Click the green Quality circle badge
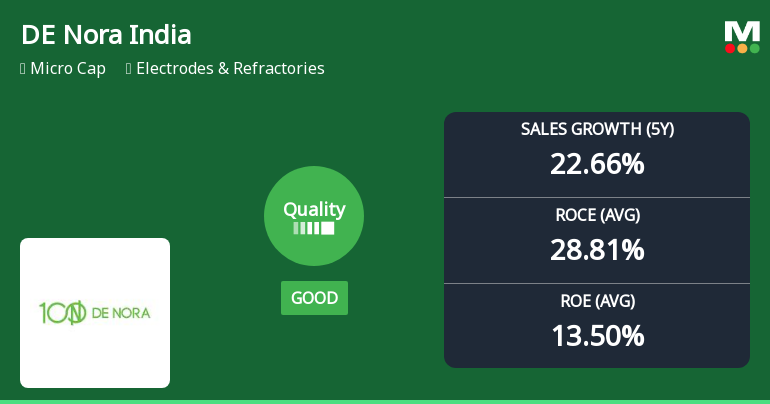The height and width of the screenshot is (404, 770). [314, 216]
